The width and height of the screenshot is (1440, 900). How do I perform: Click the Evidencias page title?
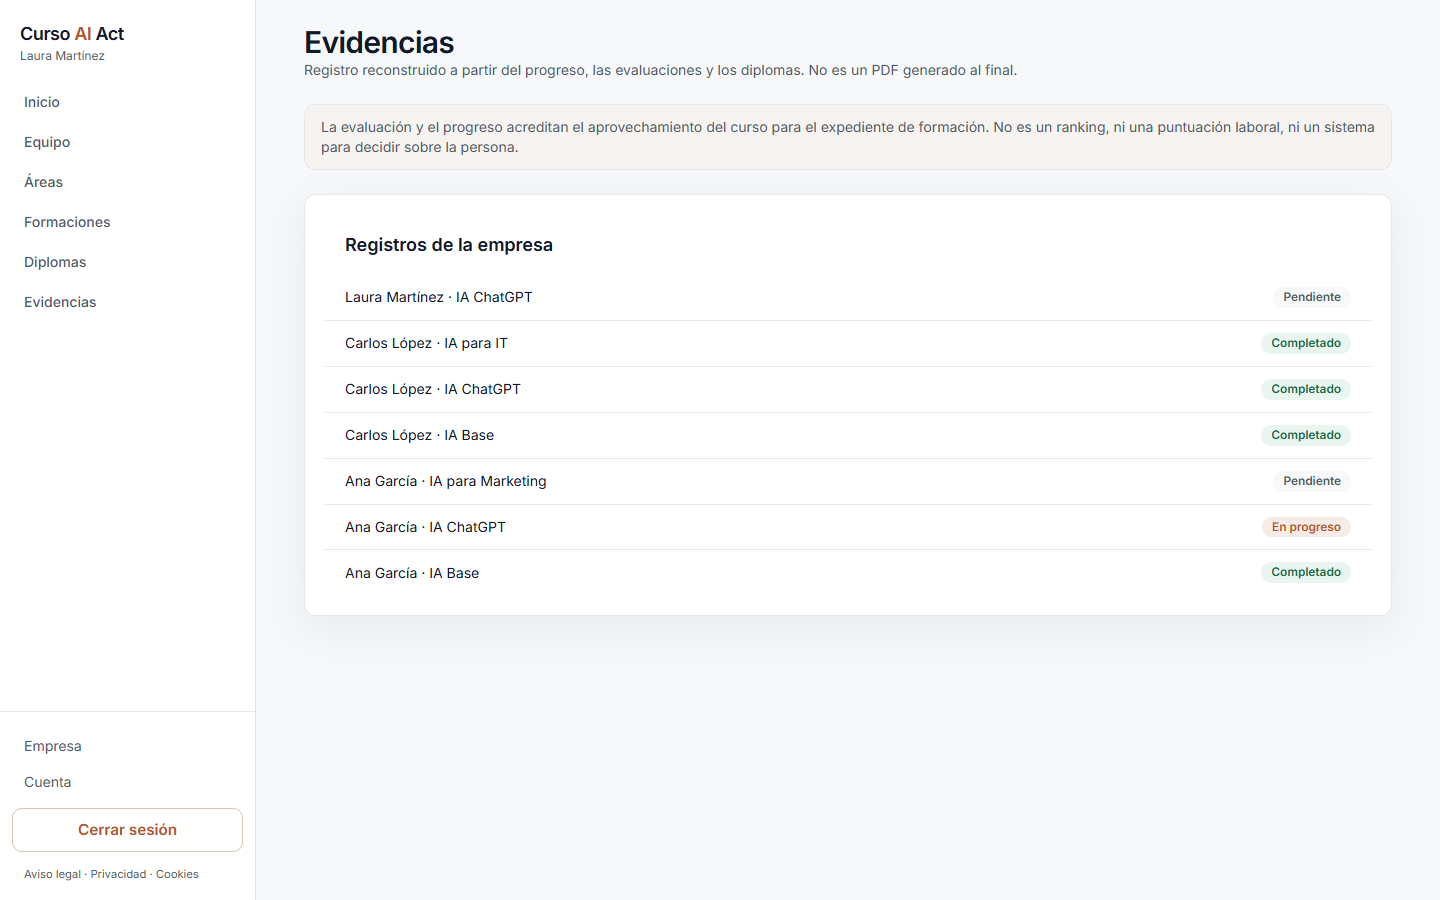click(x=379, y=42)
